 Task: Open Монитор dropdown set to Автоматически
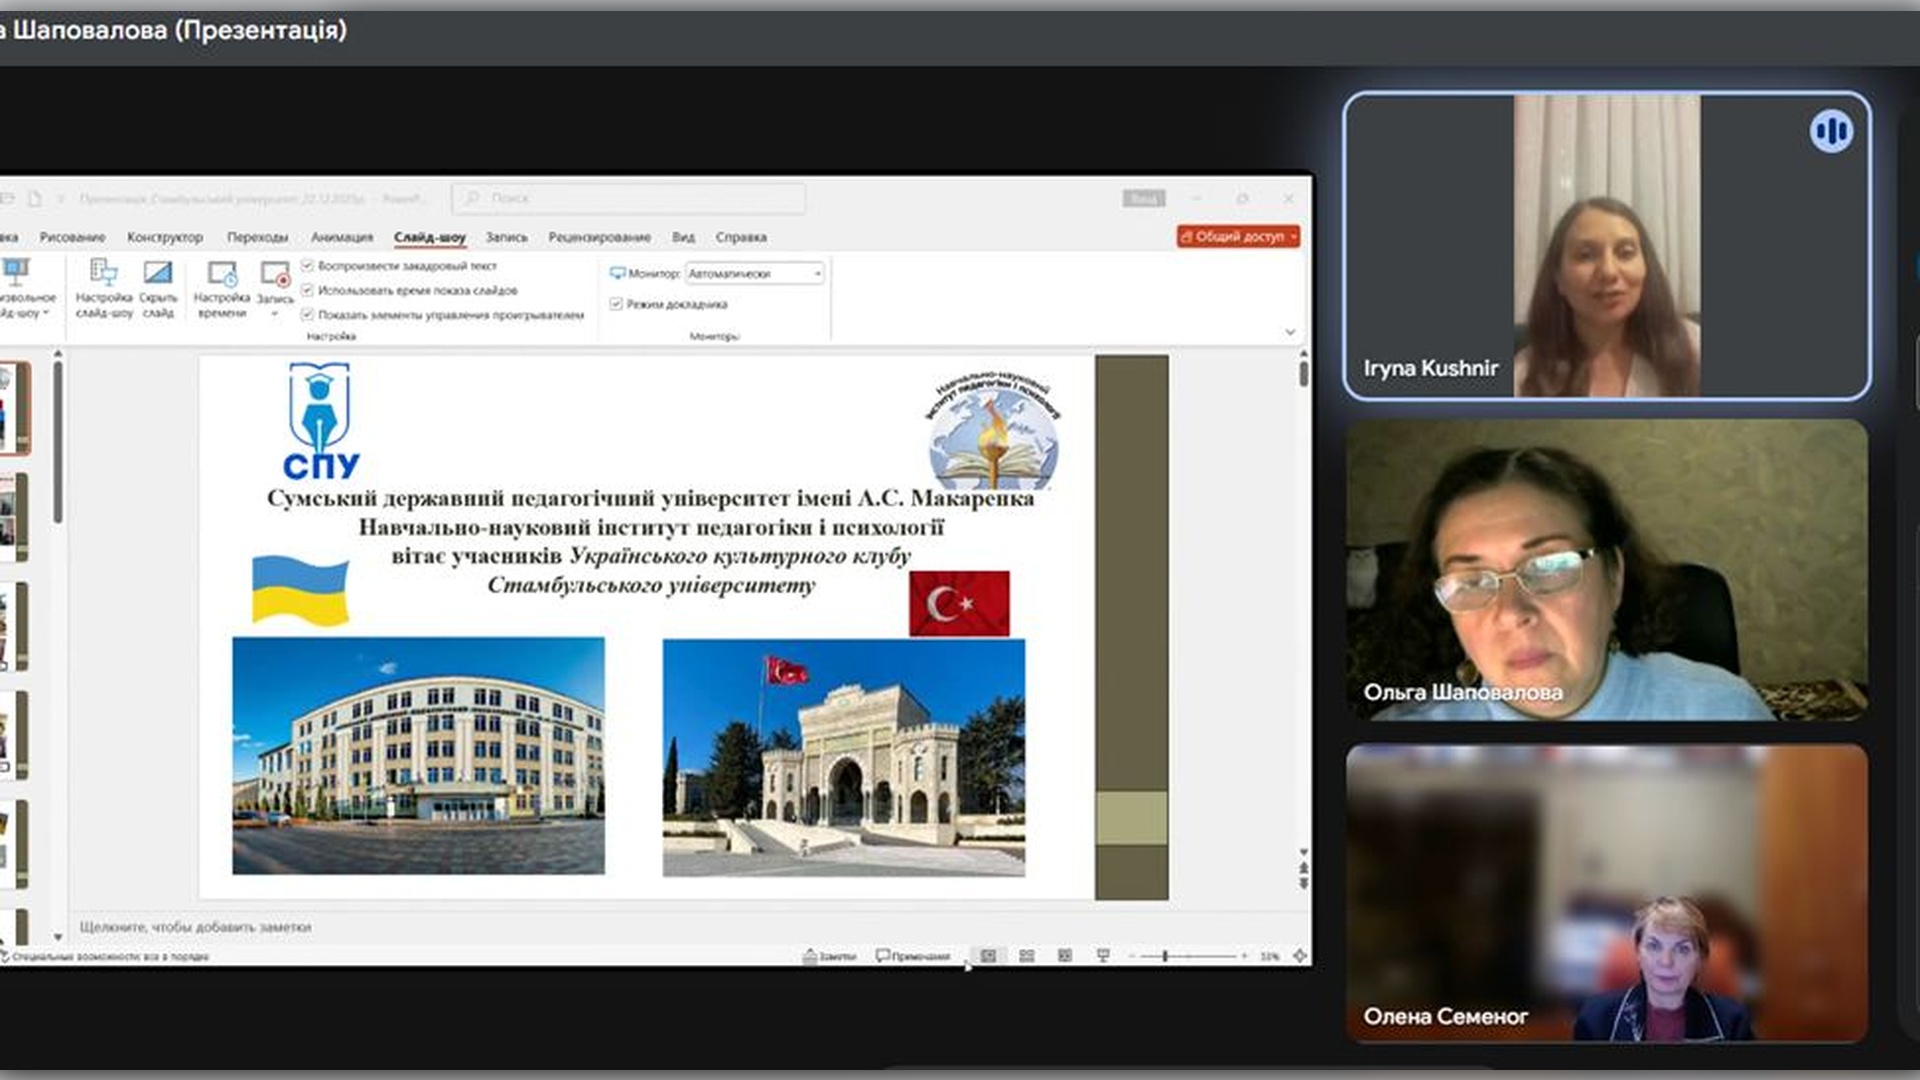(x=755, y=273)
